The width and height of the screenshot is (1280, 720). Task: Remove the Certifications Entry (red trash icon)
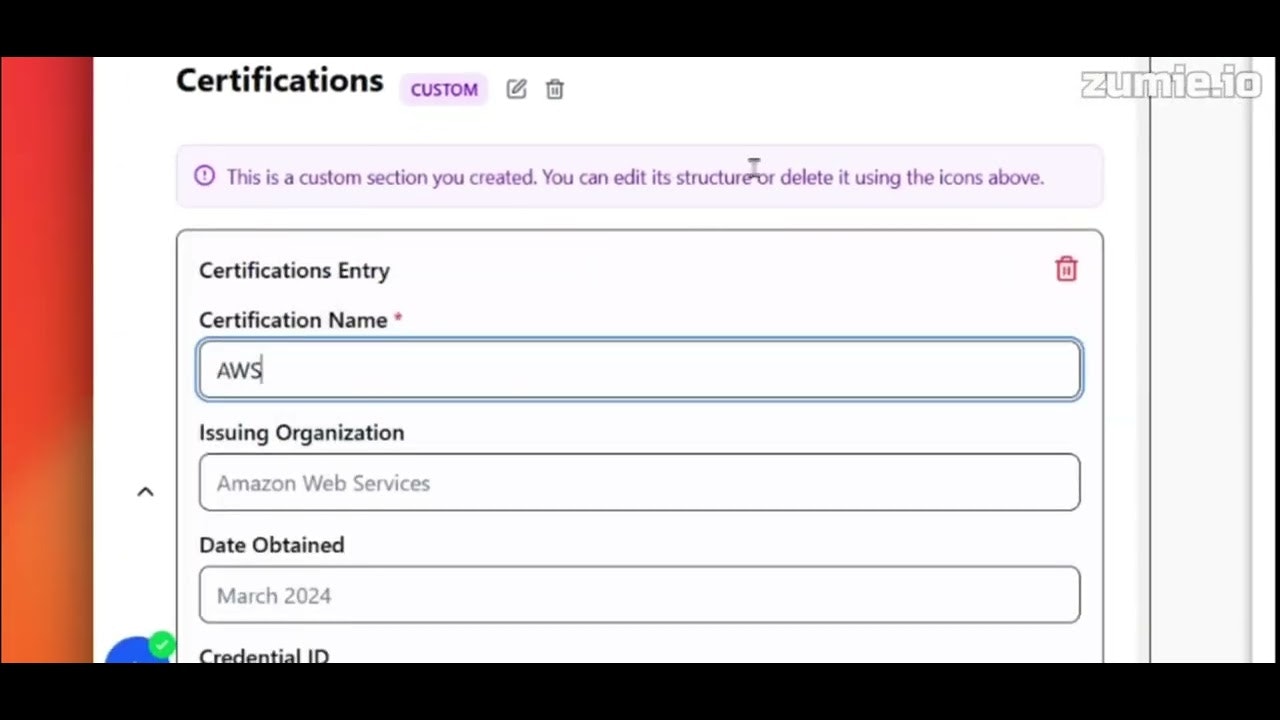point(1066,269)
